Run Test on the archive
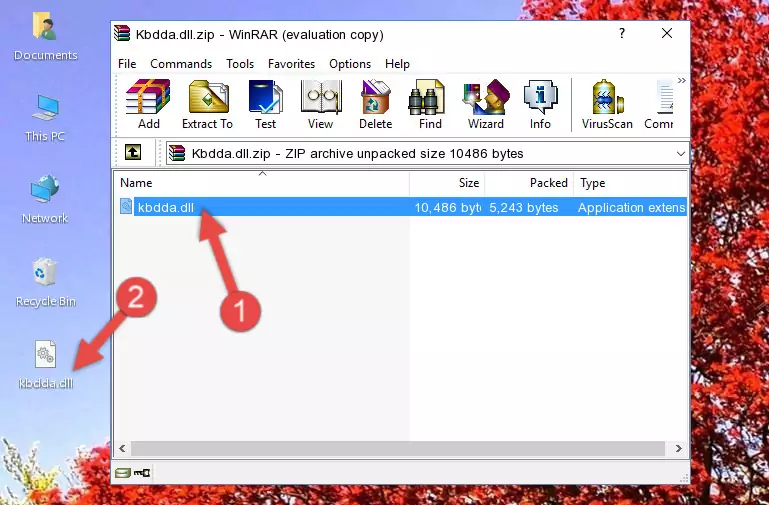Image resolution: width=769 pixels, height=505 pixels. [265, 105]
